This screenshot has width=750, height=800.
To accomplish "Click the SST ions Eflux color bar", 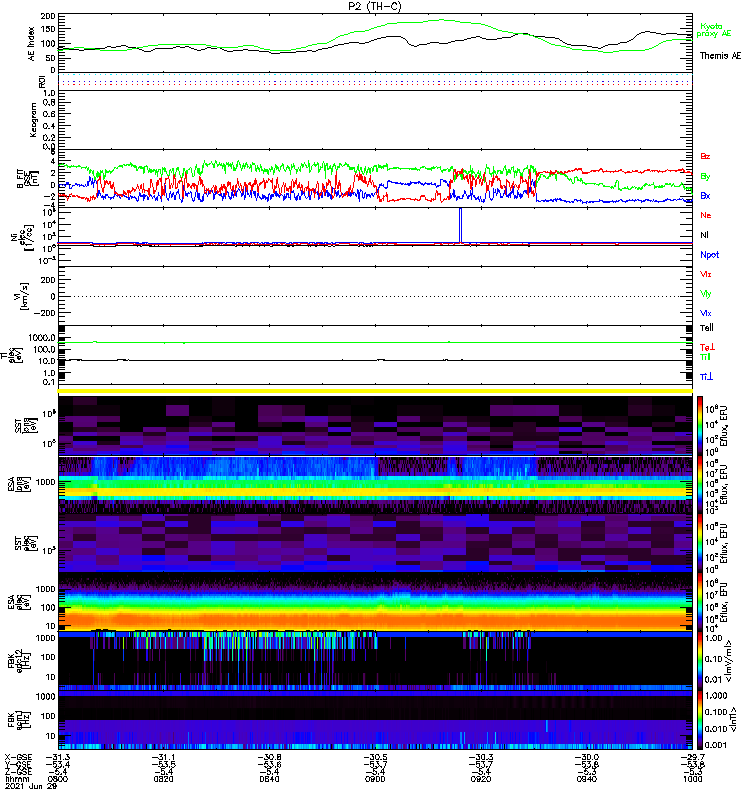I will point(700,424).
